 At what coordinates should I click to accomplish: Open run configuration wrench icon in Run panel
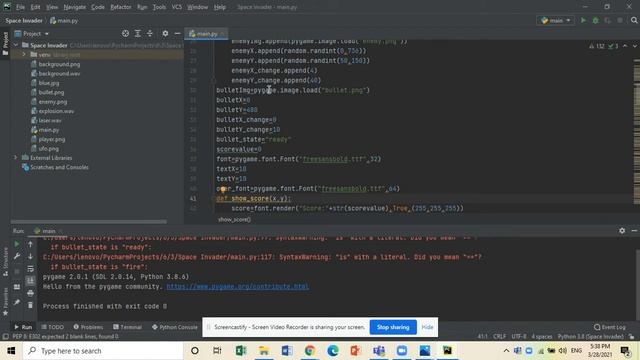click(17, 256)
